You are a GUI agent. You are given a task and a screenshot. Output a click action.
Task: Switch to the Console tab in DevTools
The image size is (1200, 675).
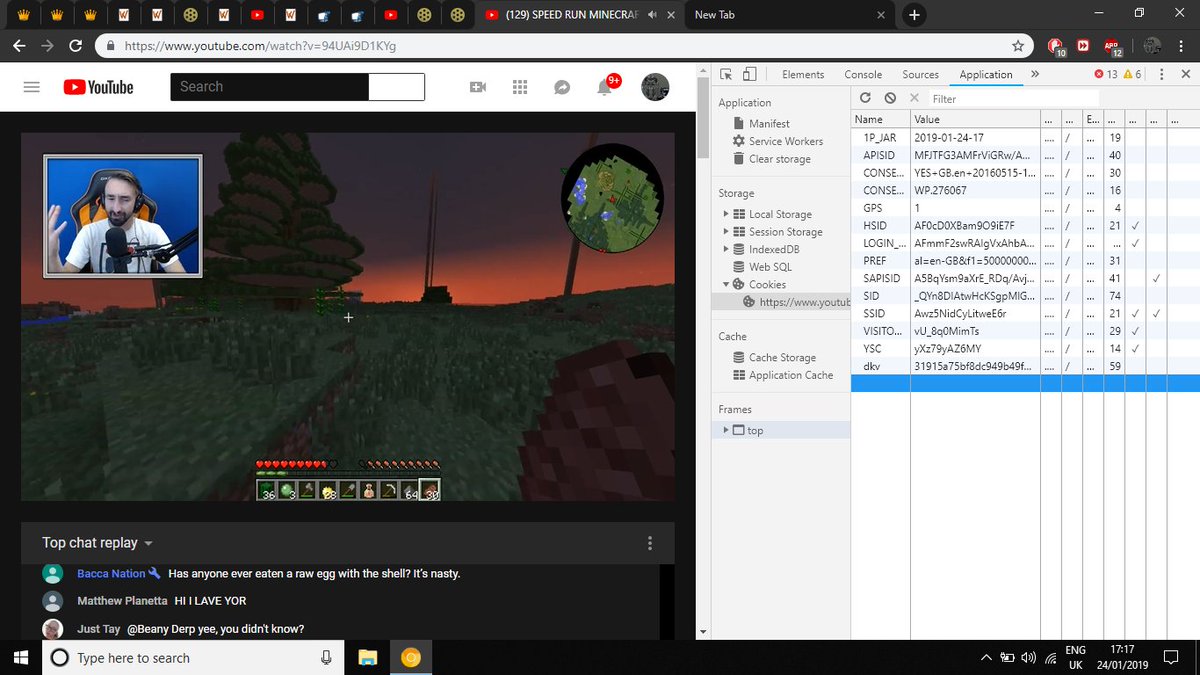click(x=863, y=74)
